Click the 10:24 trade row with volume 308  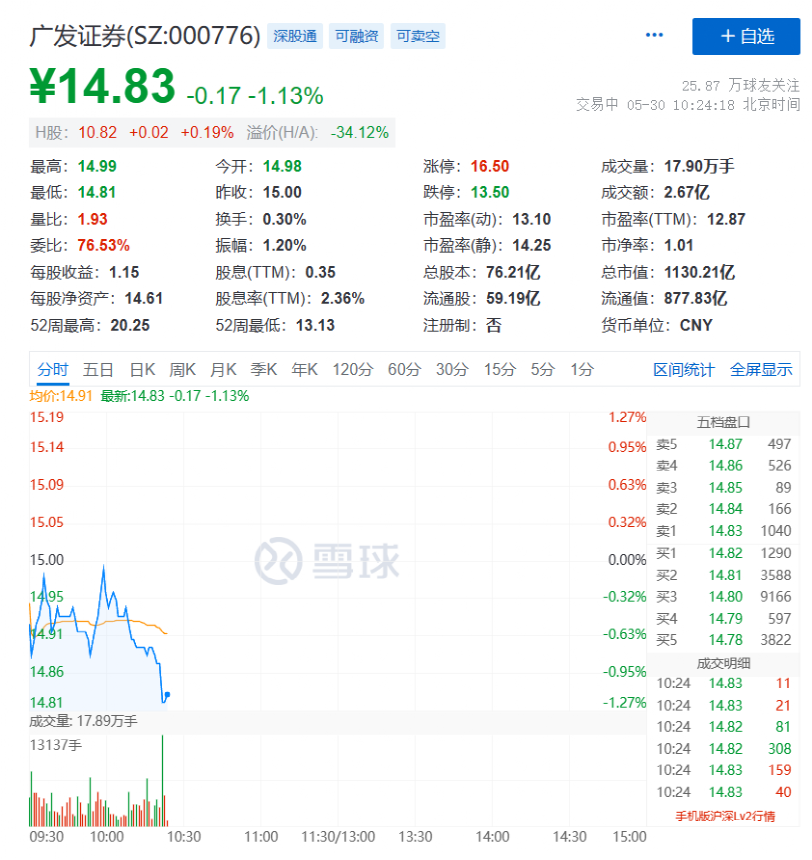[724, 749]
